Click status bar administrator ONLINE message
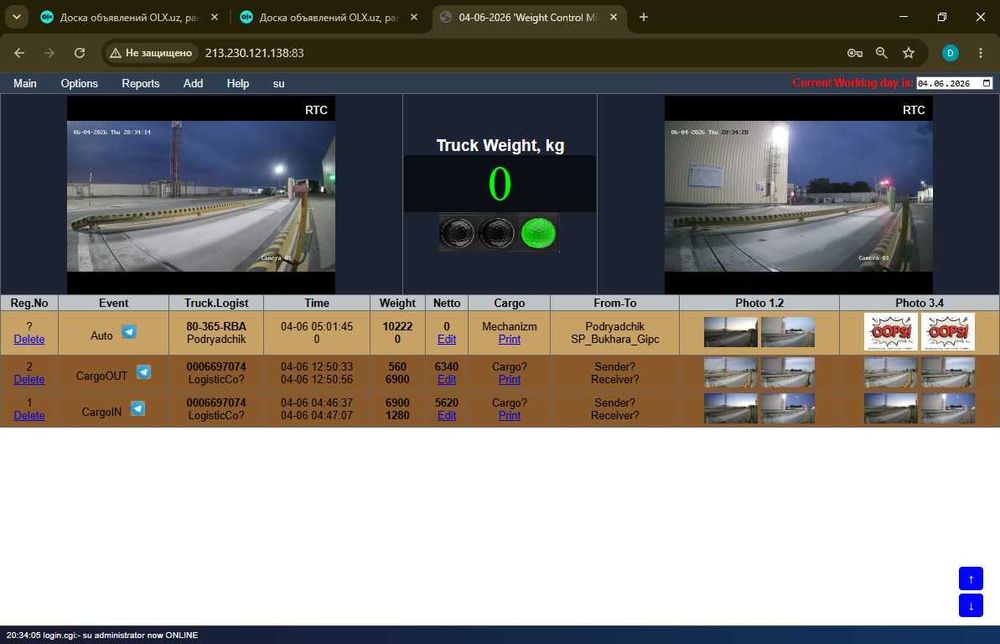 coord(102,635)
